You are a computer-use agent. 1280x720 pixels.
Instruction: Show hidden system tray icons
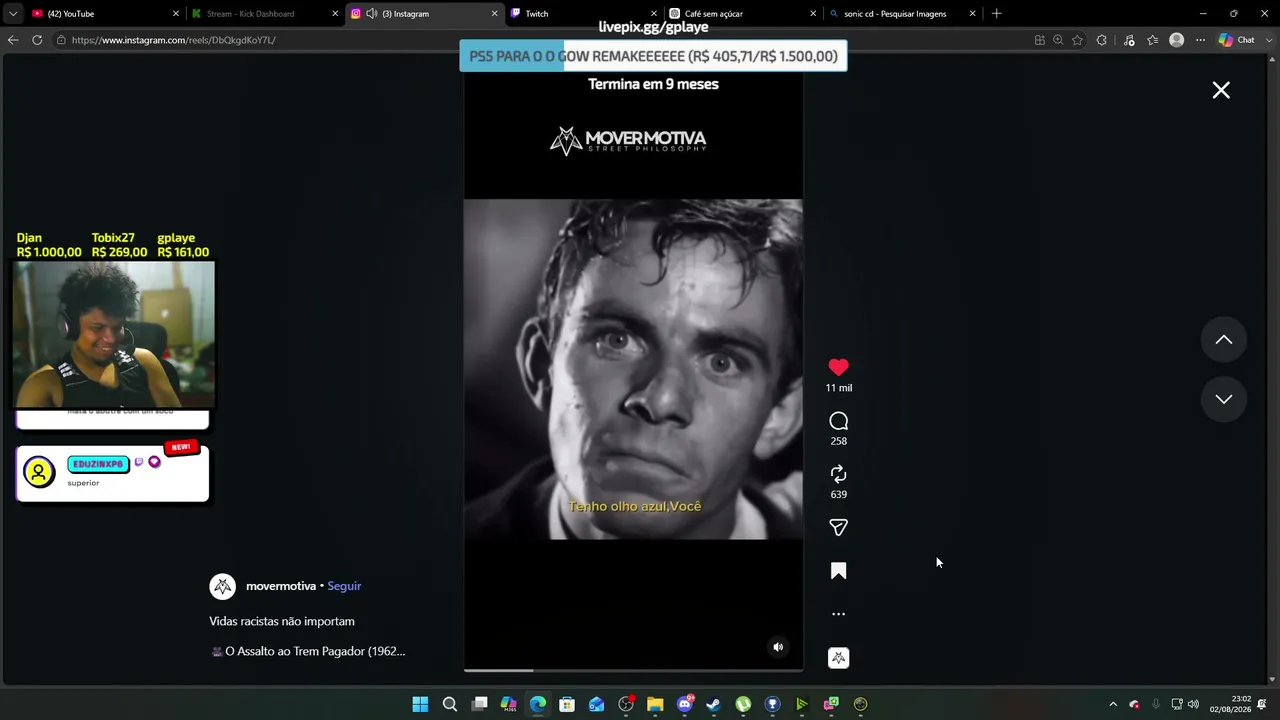pos(1113,704)
